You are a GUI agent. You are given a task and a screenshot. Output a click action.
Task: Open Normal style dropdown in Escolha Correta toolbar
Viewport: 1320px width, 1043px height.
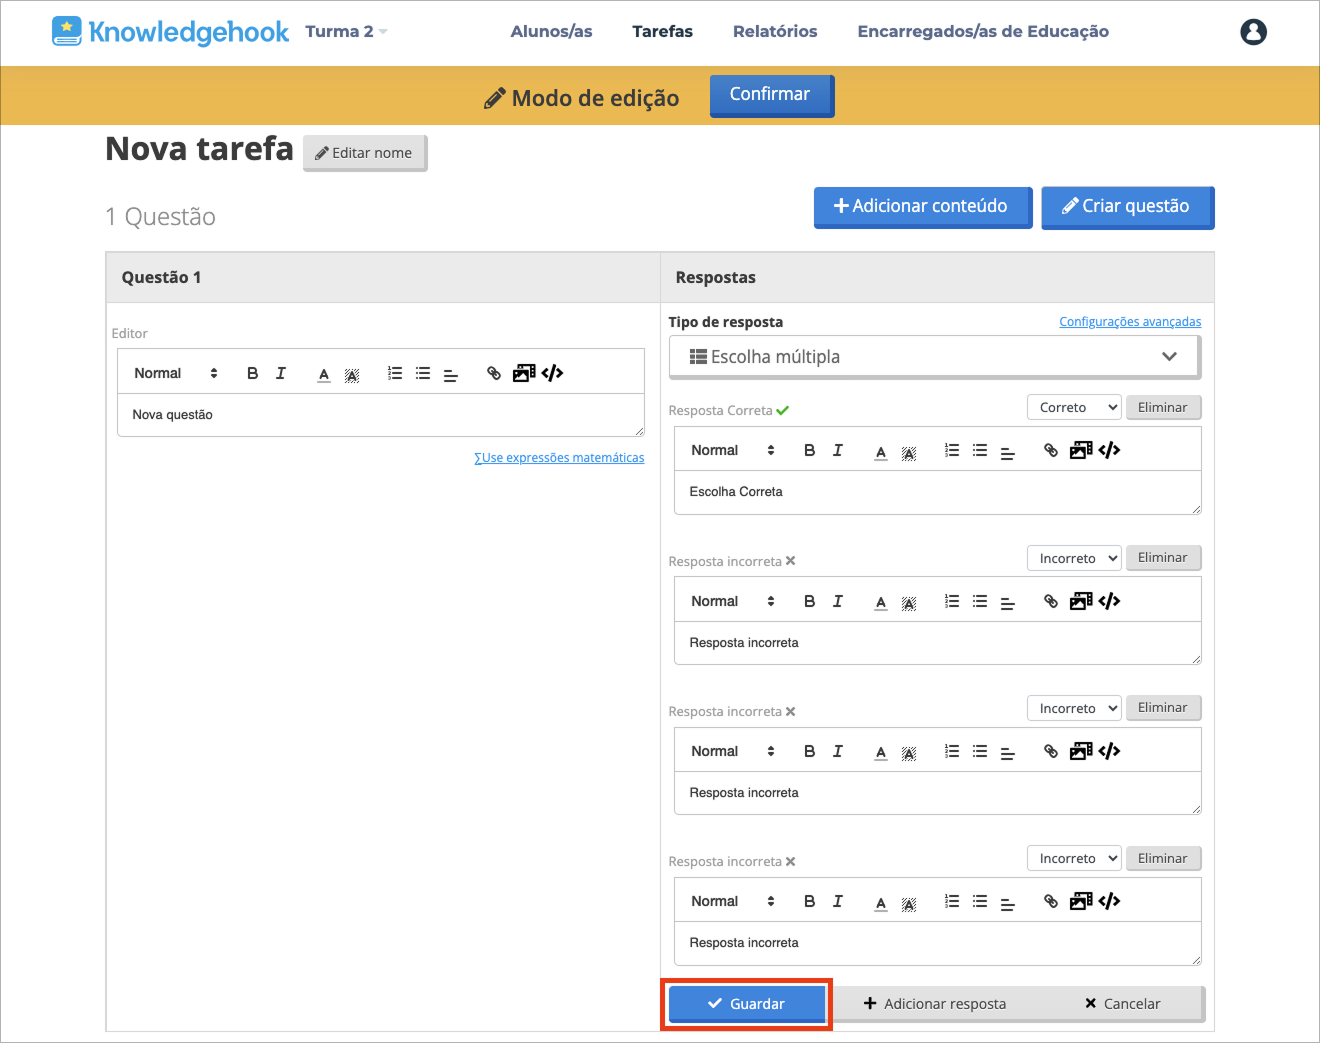point(733,450)
